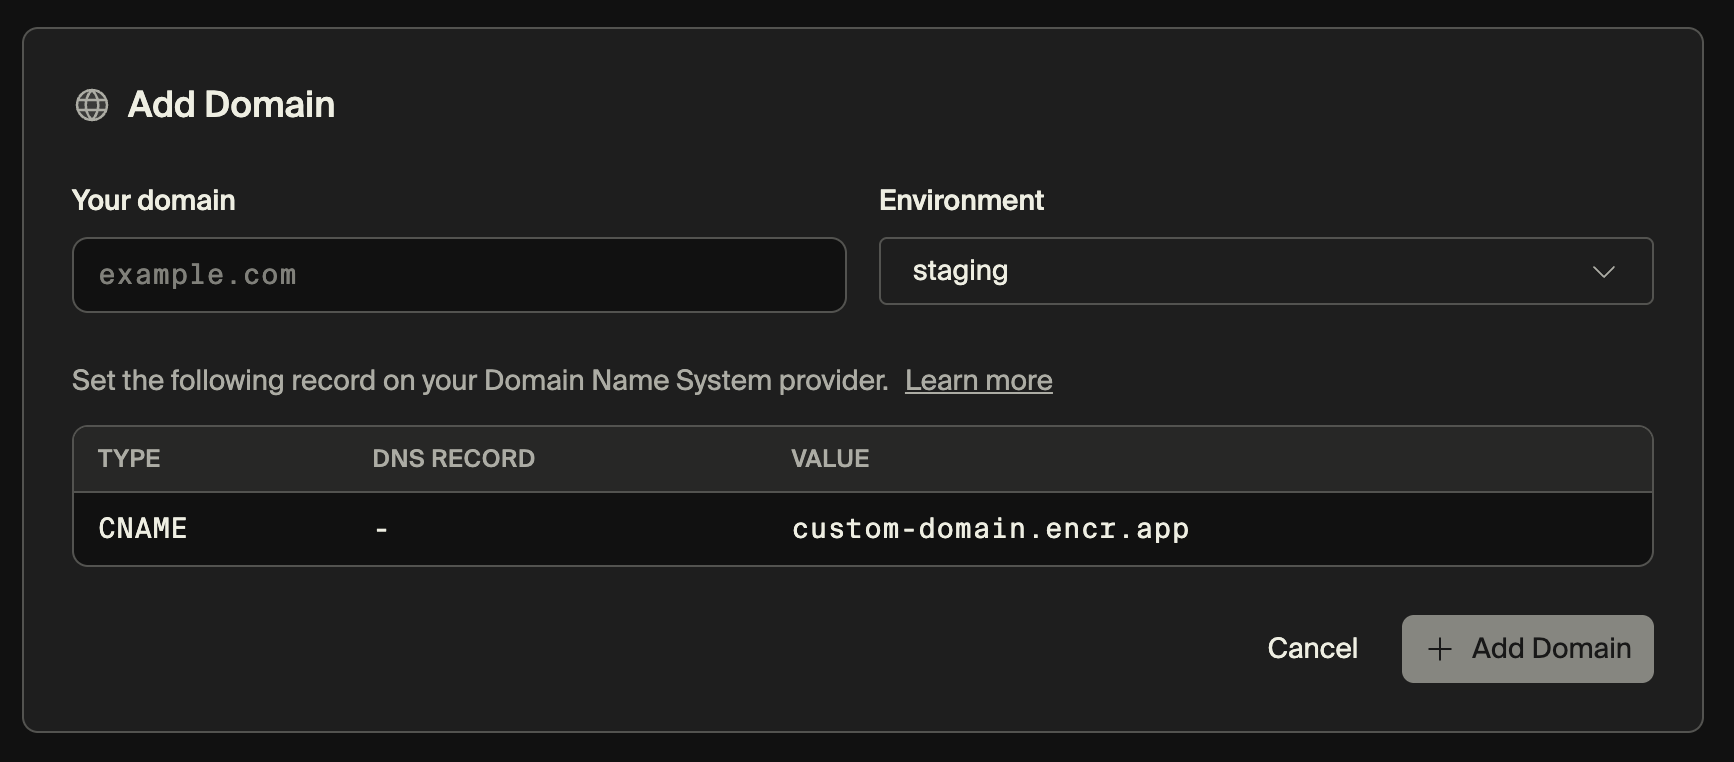Click the Environment label
This screenshot has height=762, width=1734.
pyautogui.click(x=962, y=201)
